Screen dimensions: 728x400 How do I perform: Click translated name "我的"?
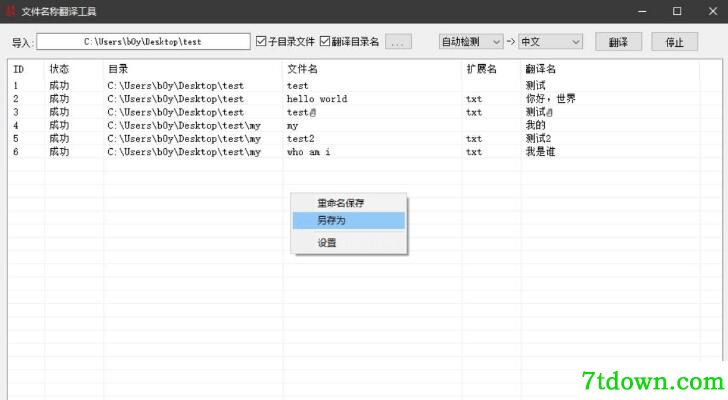coord(535,125)
